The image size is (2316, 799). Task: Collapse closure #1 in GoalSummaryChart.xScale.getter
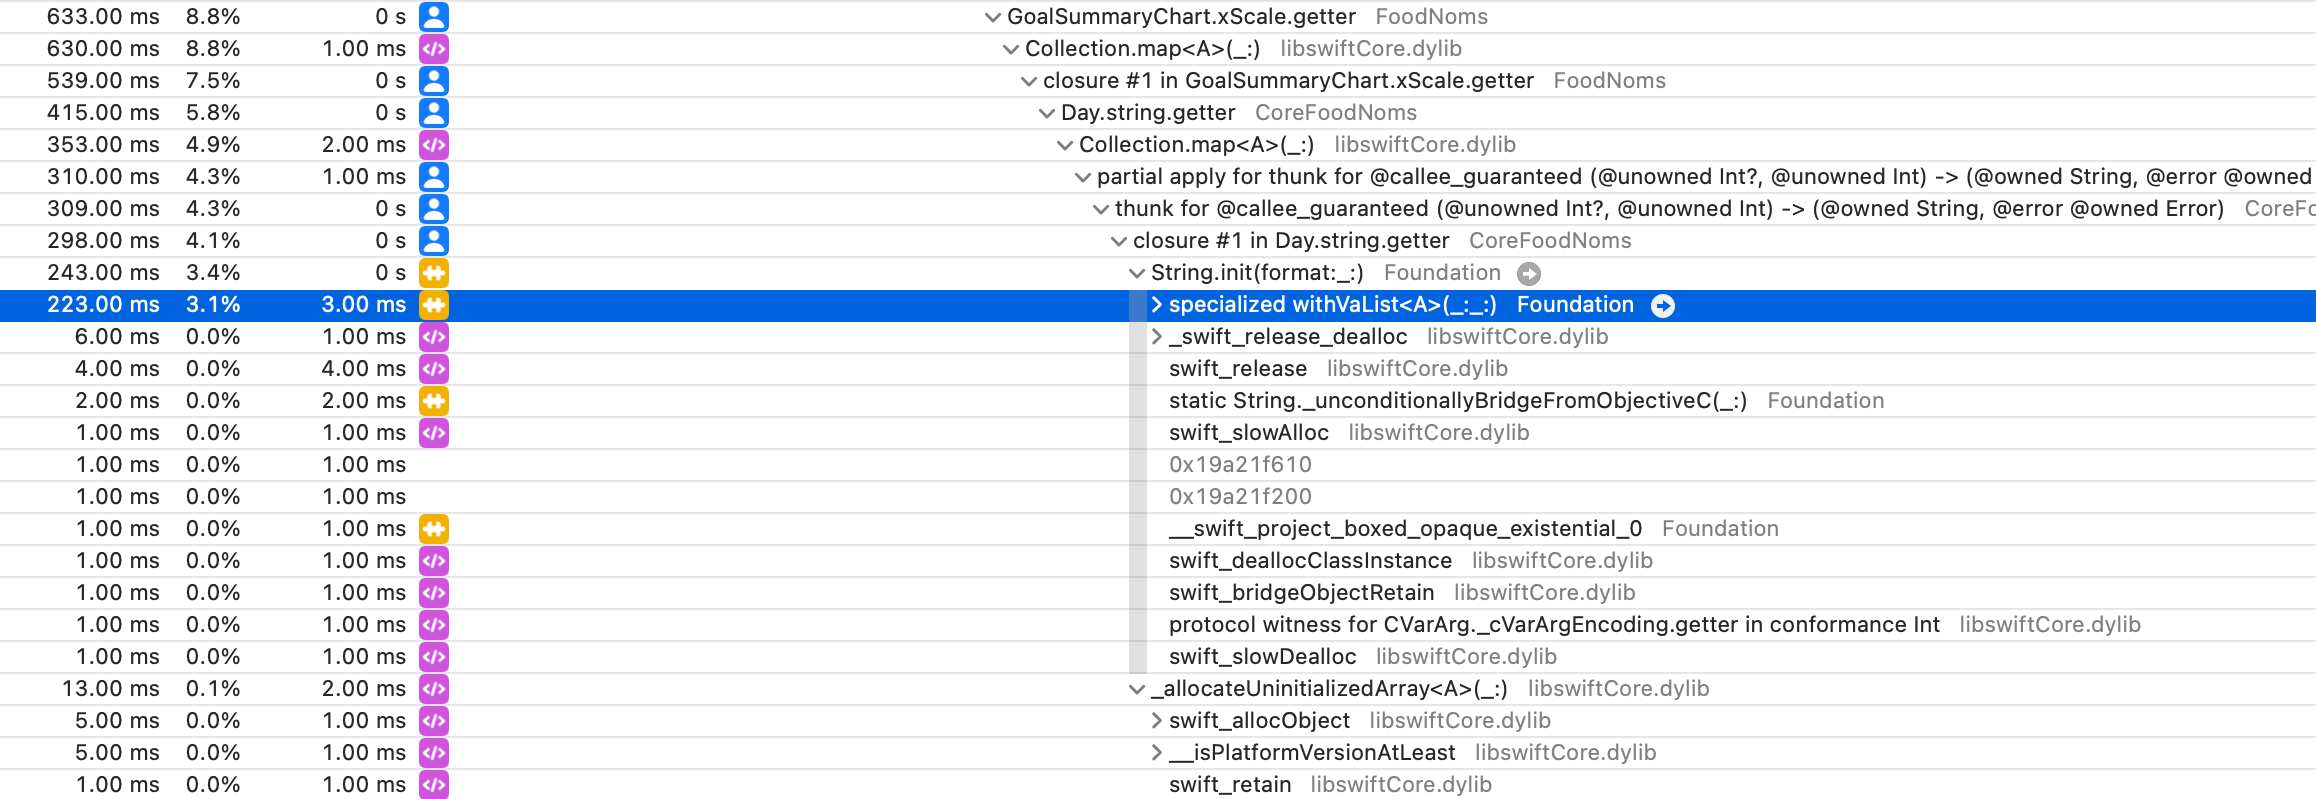click(1028, 81)
